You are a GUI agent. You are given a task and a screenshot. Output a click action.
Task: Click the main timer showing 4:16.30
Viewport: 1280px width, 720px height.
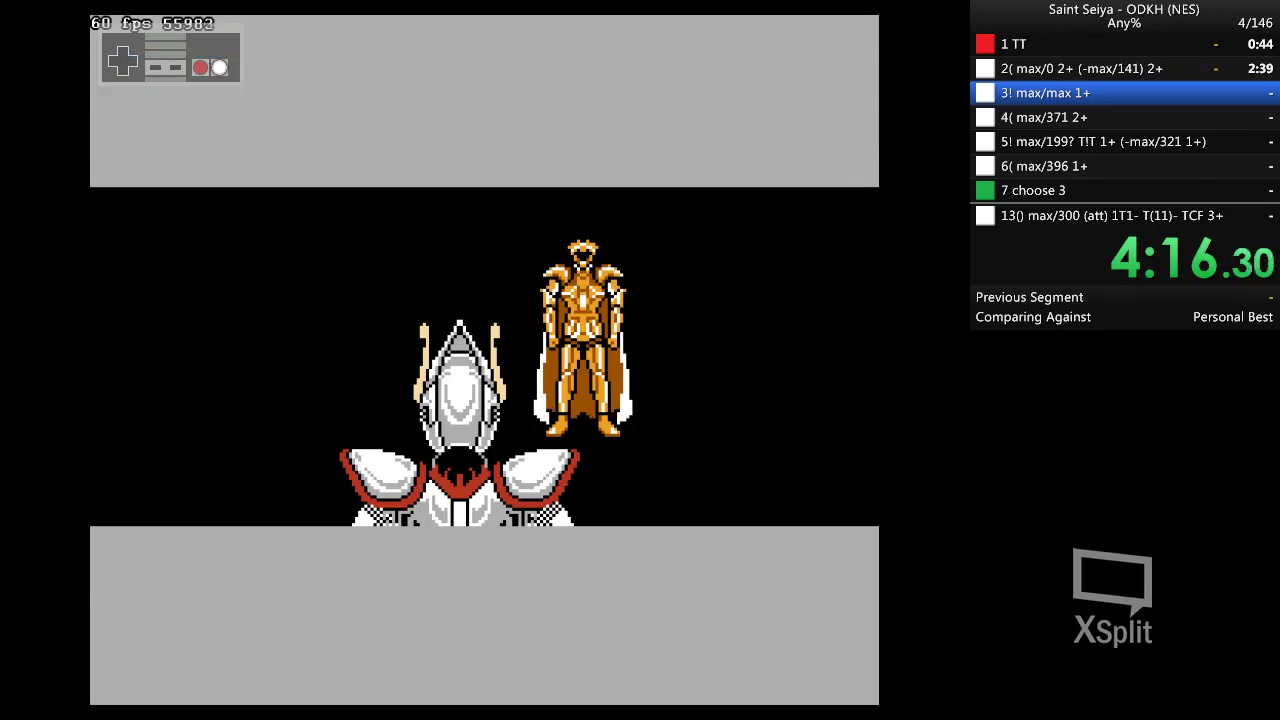(1192, 259)
